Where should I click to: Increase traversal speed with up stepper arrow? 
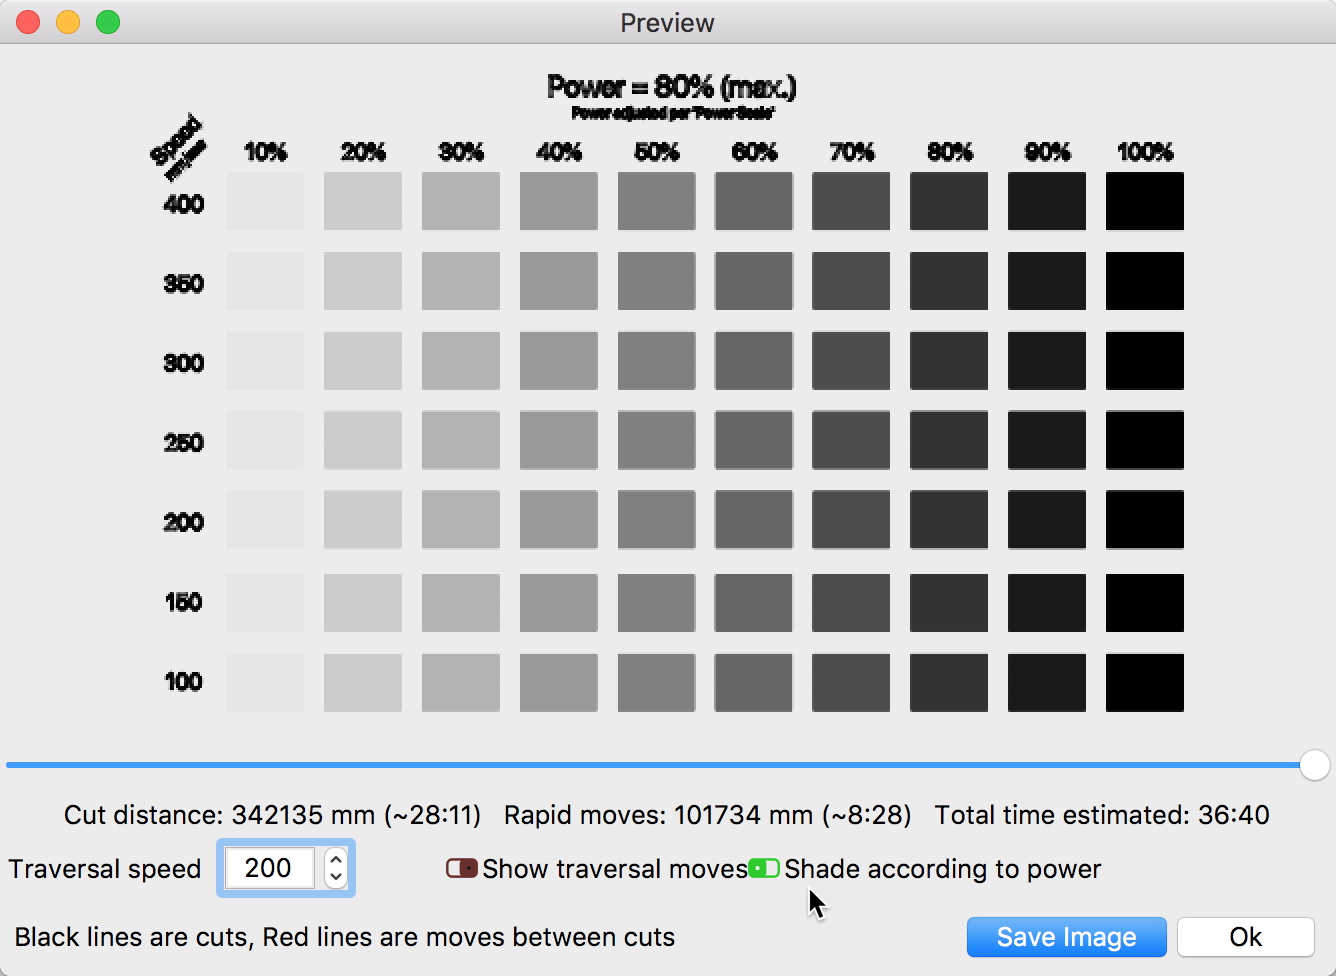click(x=336, y=859)
